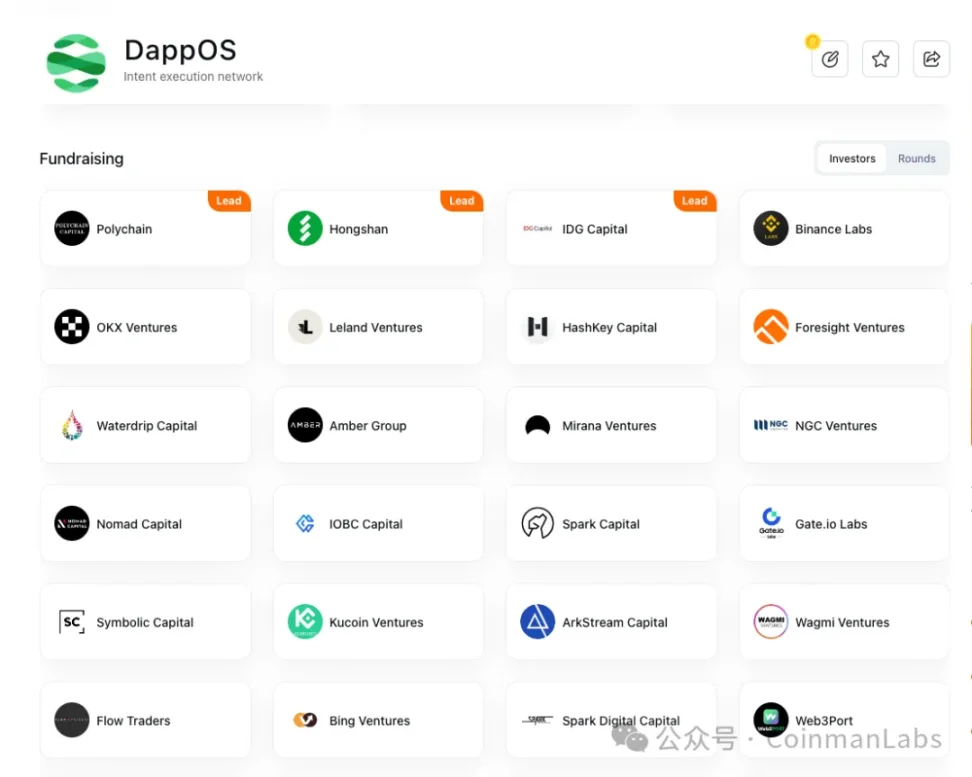The height and width of the screenshot is (777, 972).
Task: Click the Nomad Capital logo
Action: [72, 524]
